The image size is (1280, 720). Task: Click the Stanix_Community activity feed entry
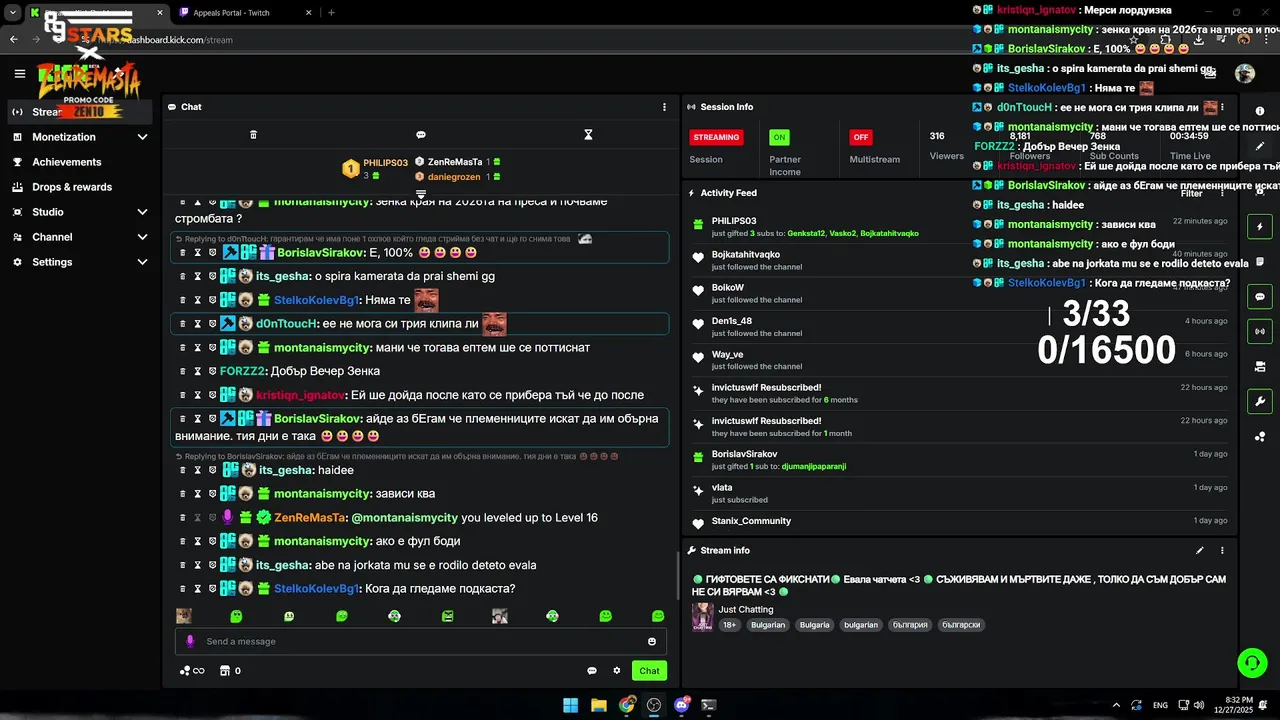coord(751,521)
